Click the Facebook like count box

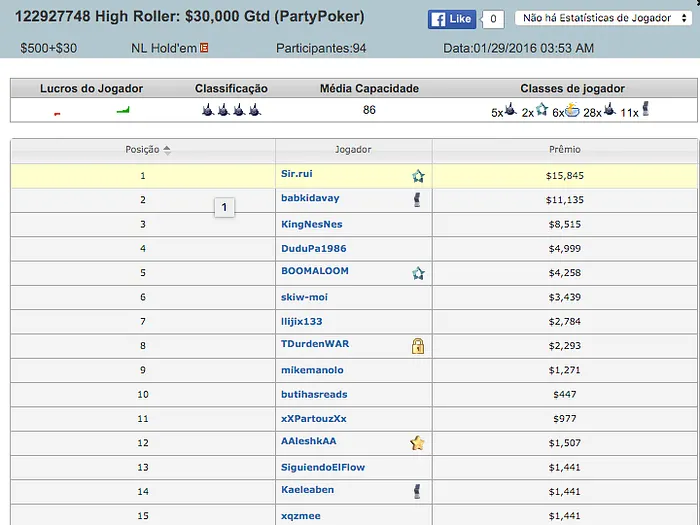(492, 19)
